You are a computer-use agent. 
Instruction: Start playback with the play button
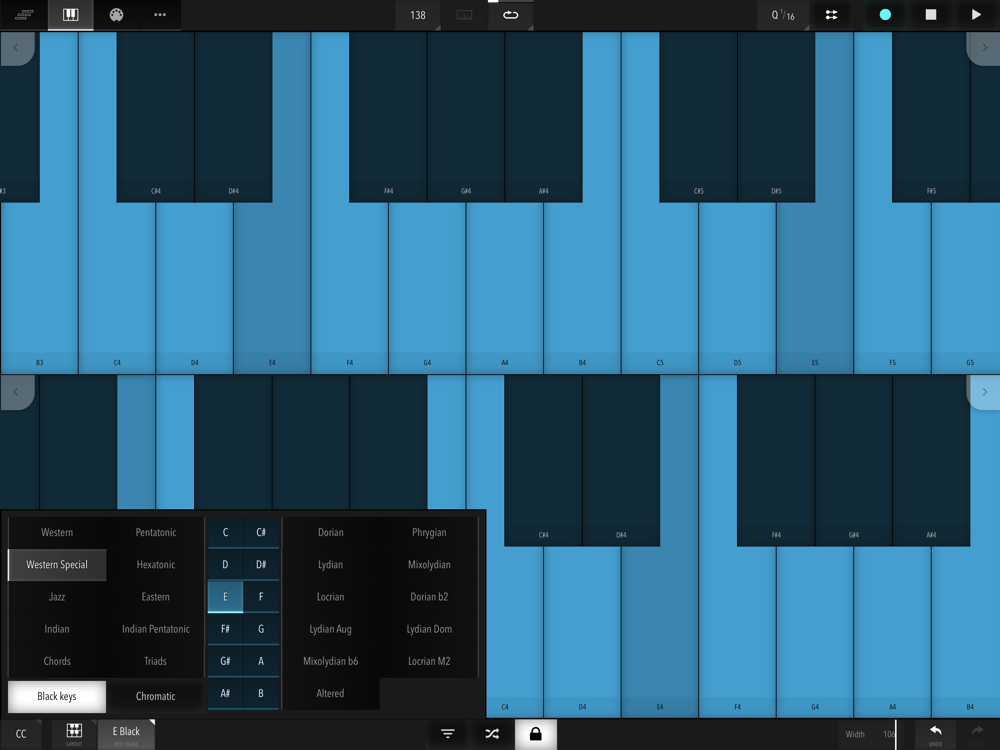(x=976, y=15)
